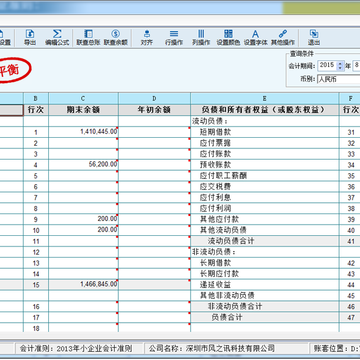
Task: Click the 负债和所有者权益 header cell
Action: pyautogui.click(x=265, y=110)
